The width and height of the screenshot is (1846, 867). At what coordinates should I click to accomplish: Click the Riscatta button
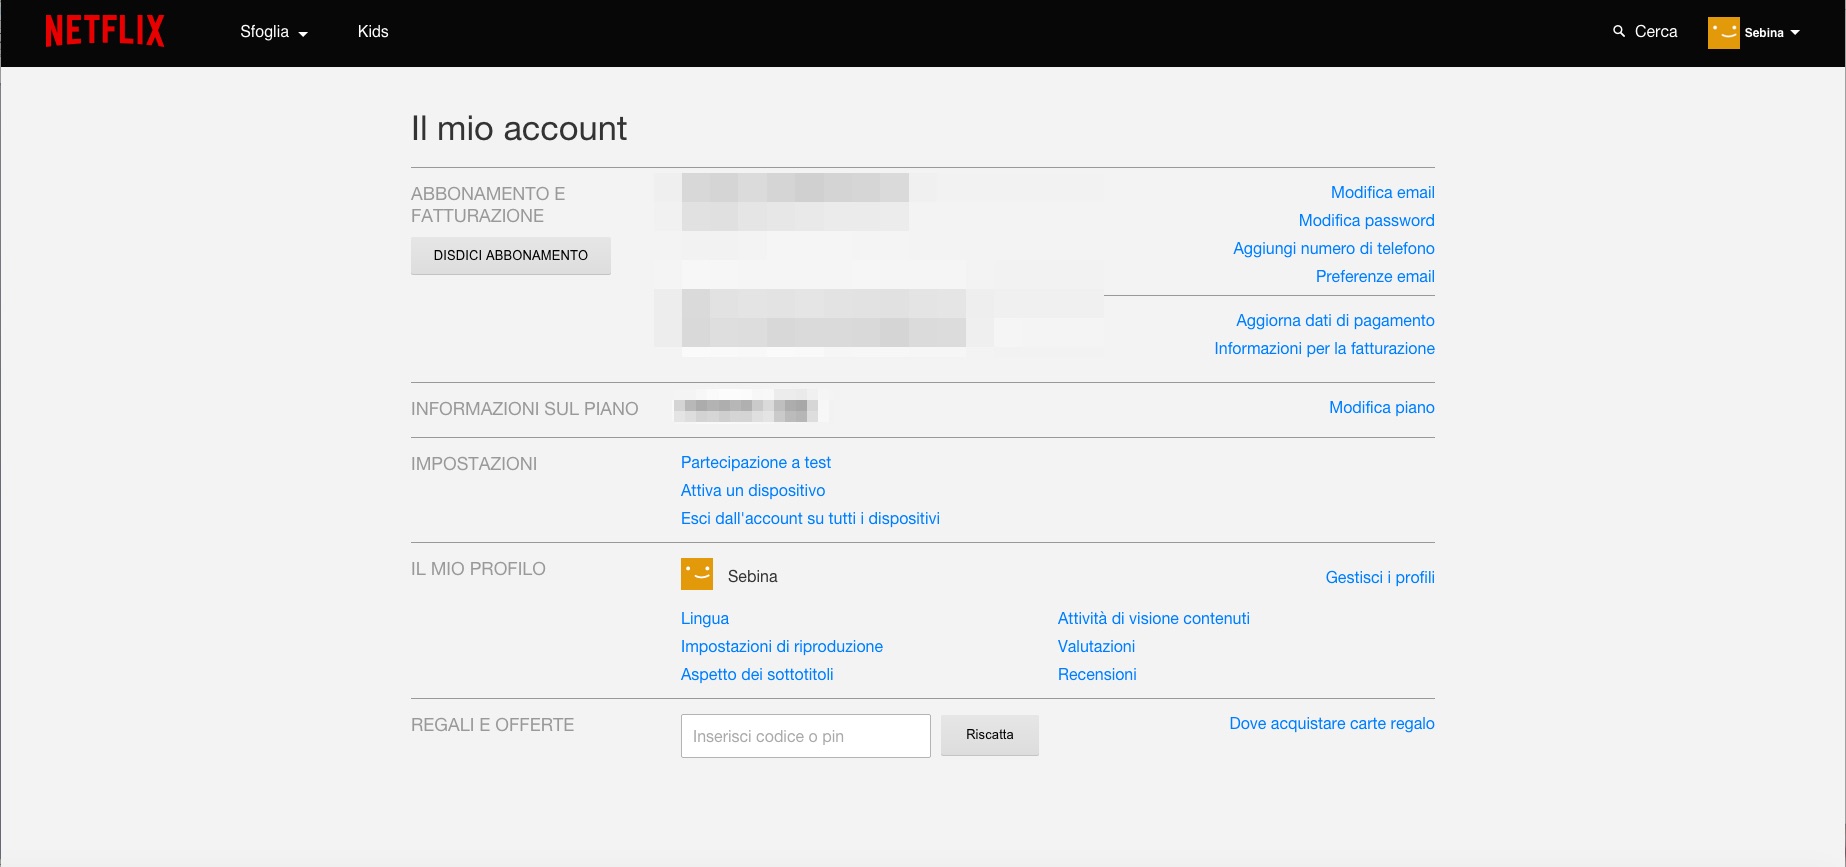tap(989, 735)
